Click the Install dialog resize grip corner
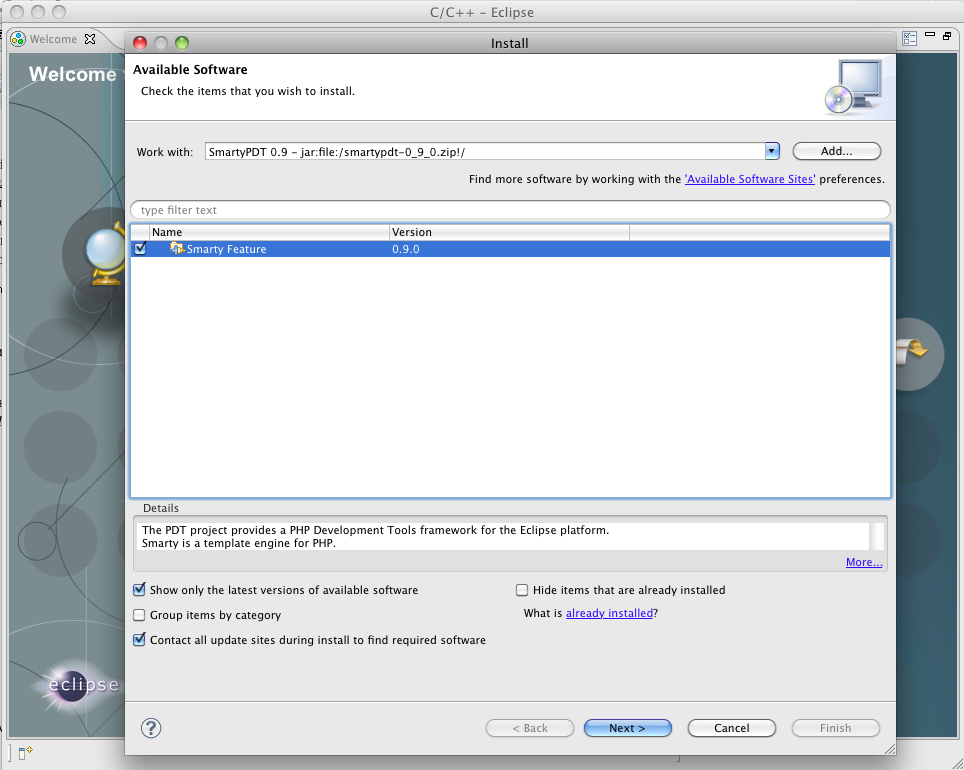964x770 pixels. coord(889,748)
